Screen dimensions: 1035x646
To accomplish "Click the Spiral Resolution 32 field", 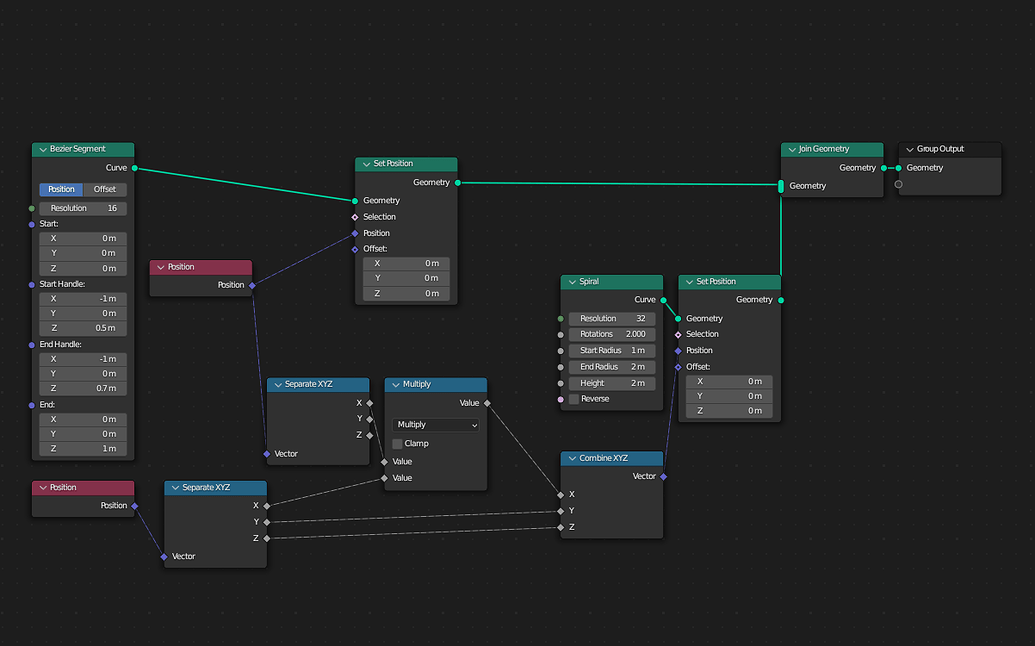I will [x=612, y=319].
